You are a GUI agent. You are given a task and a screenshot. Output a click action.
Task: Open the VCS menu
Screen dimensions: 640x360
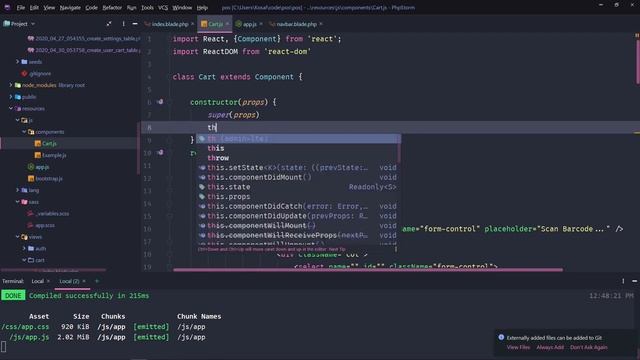[x=163, y=8]
